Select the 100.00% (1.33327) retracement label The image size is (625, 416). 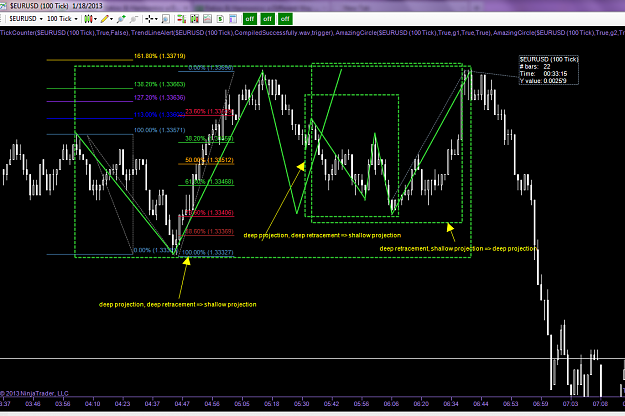(208, 252)
